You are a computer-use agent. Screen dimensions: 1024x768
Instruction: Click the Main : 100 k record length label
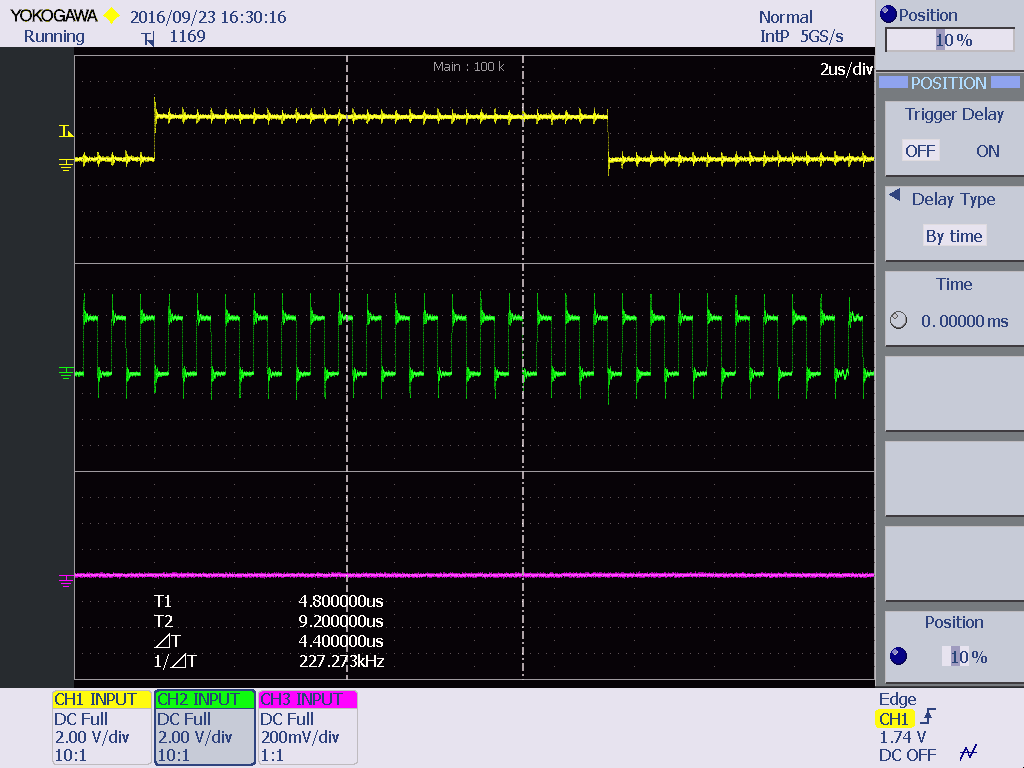[469, 67]
